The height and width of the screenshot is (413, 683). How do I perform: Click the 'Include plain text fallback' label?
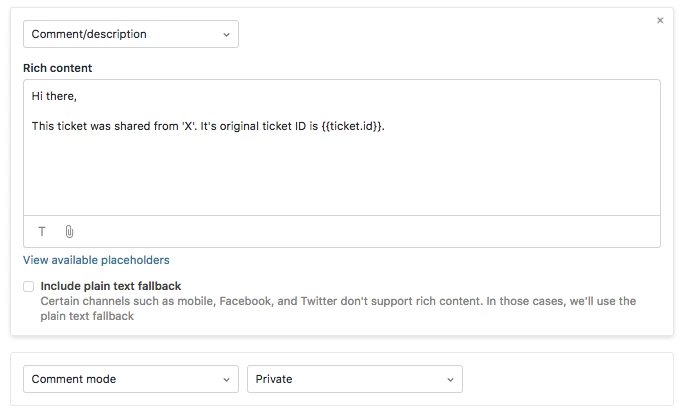tap(110, 286)
